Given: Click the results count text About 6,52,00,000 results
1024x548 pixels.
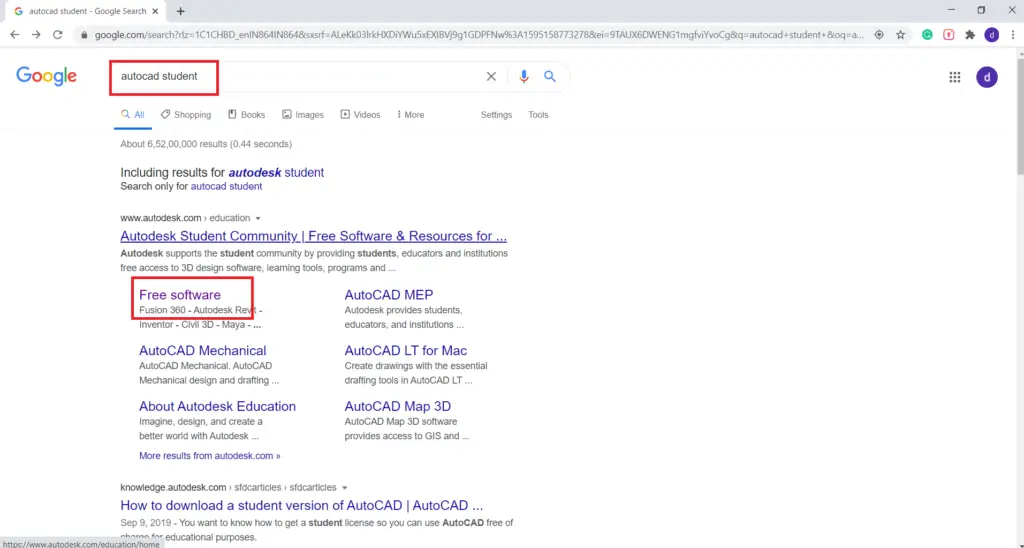Looking at the screenshot, I should 206,144.
